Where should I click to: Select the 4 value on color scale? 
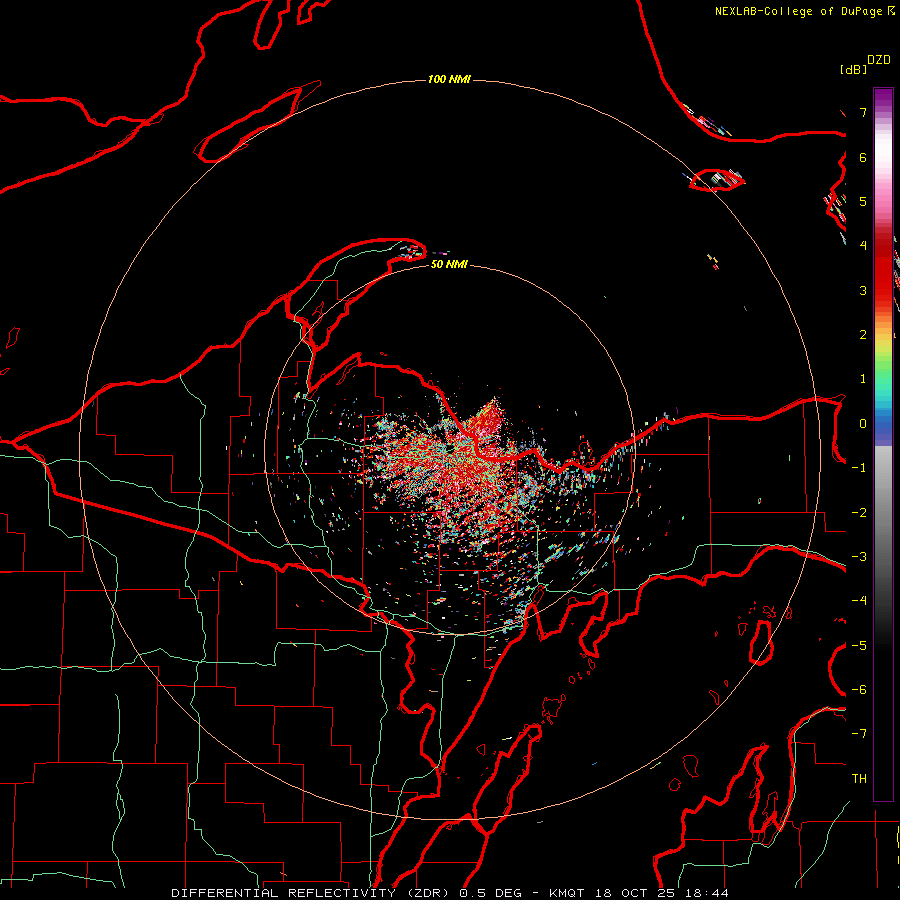(x=863, y=246)
